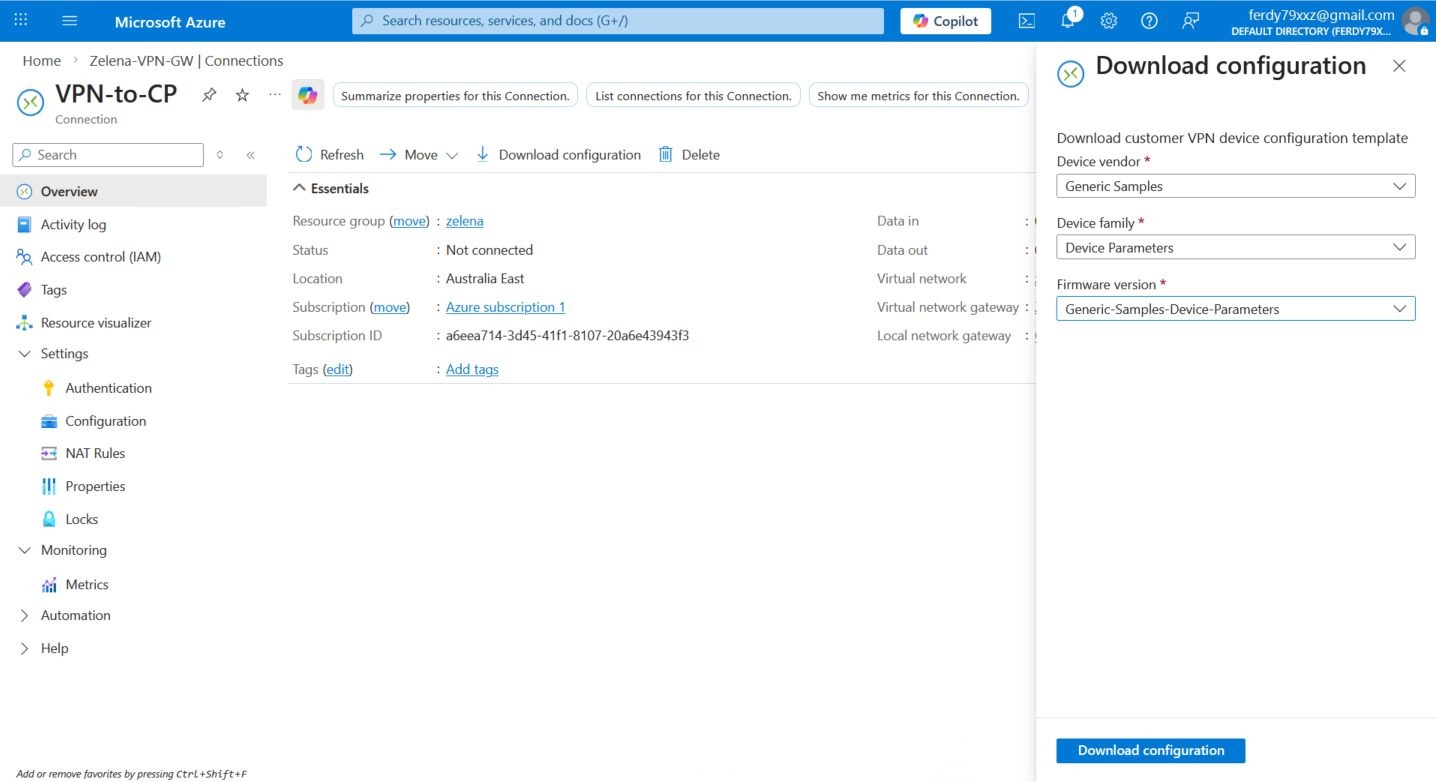Open the Device family dropdown
This screenshot has width=1436, height=782.
1235,248
